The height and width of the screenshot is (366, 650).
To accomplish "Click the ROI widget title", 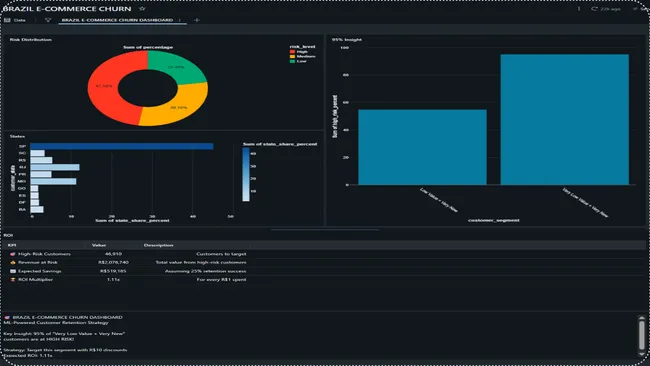I will [x=8, y=235].
